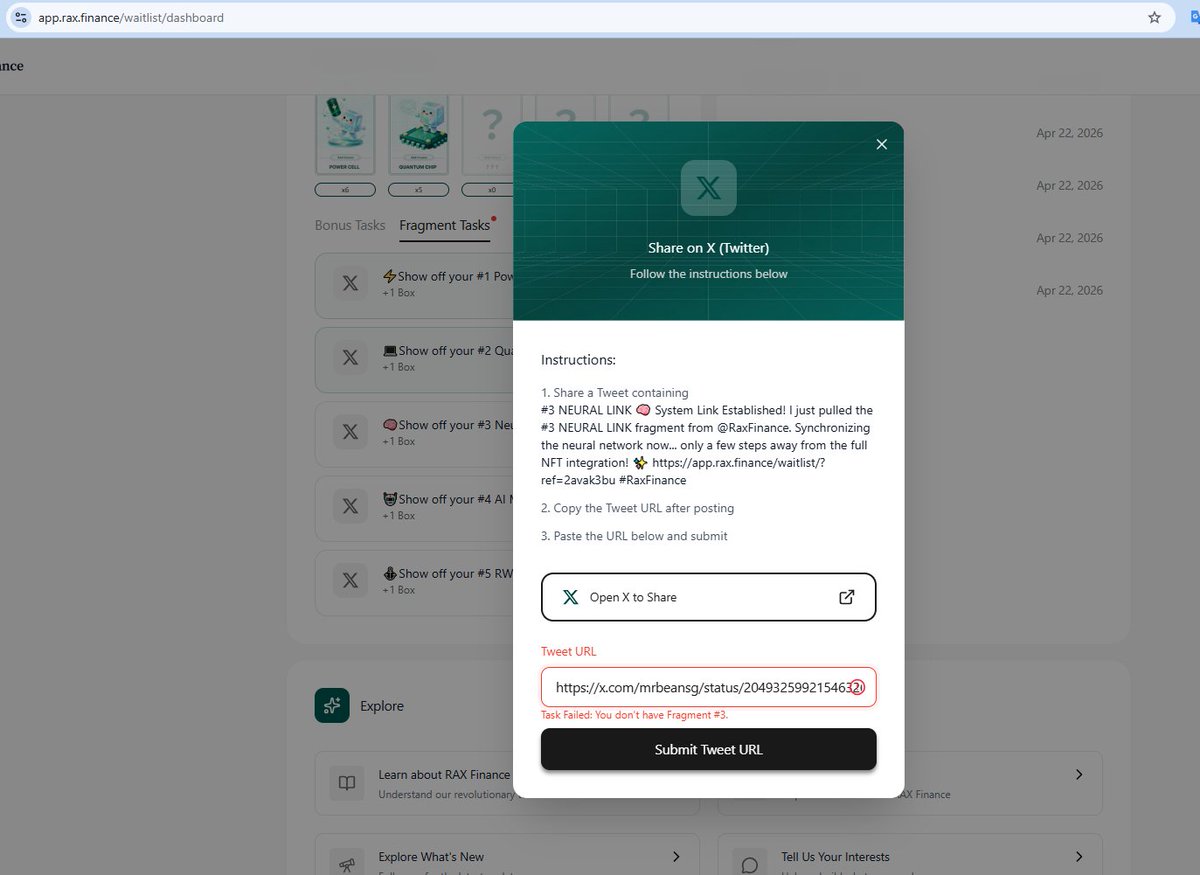Switch to Bonus Tasks tab
1200x875 pixels.
(350, 225)
